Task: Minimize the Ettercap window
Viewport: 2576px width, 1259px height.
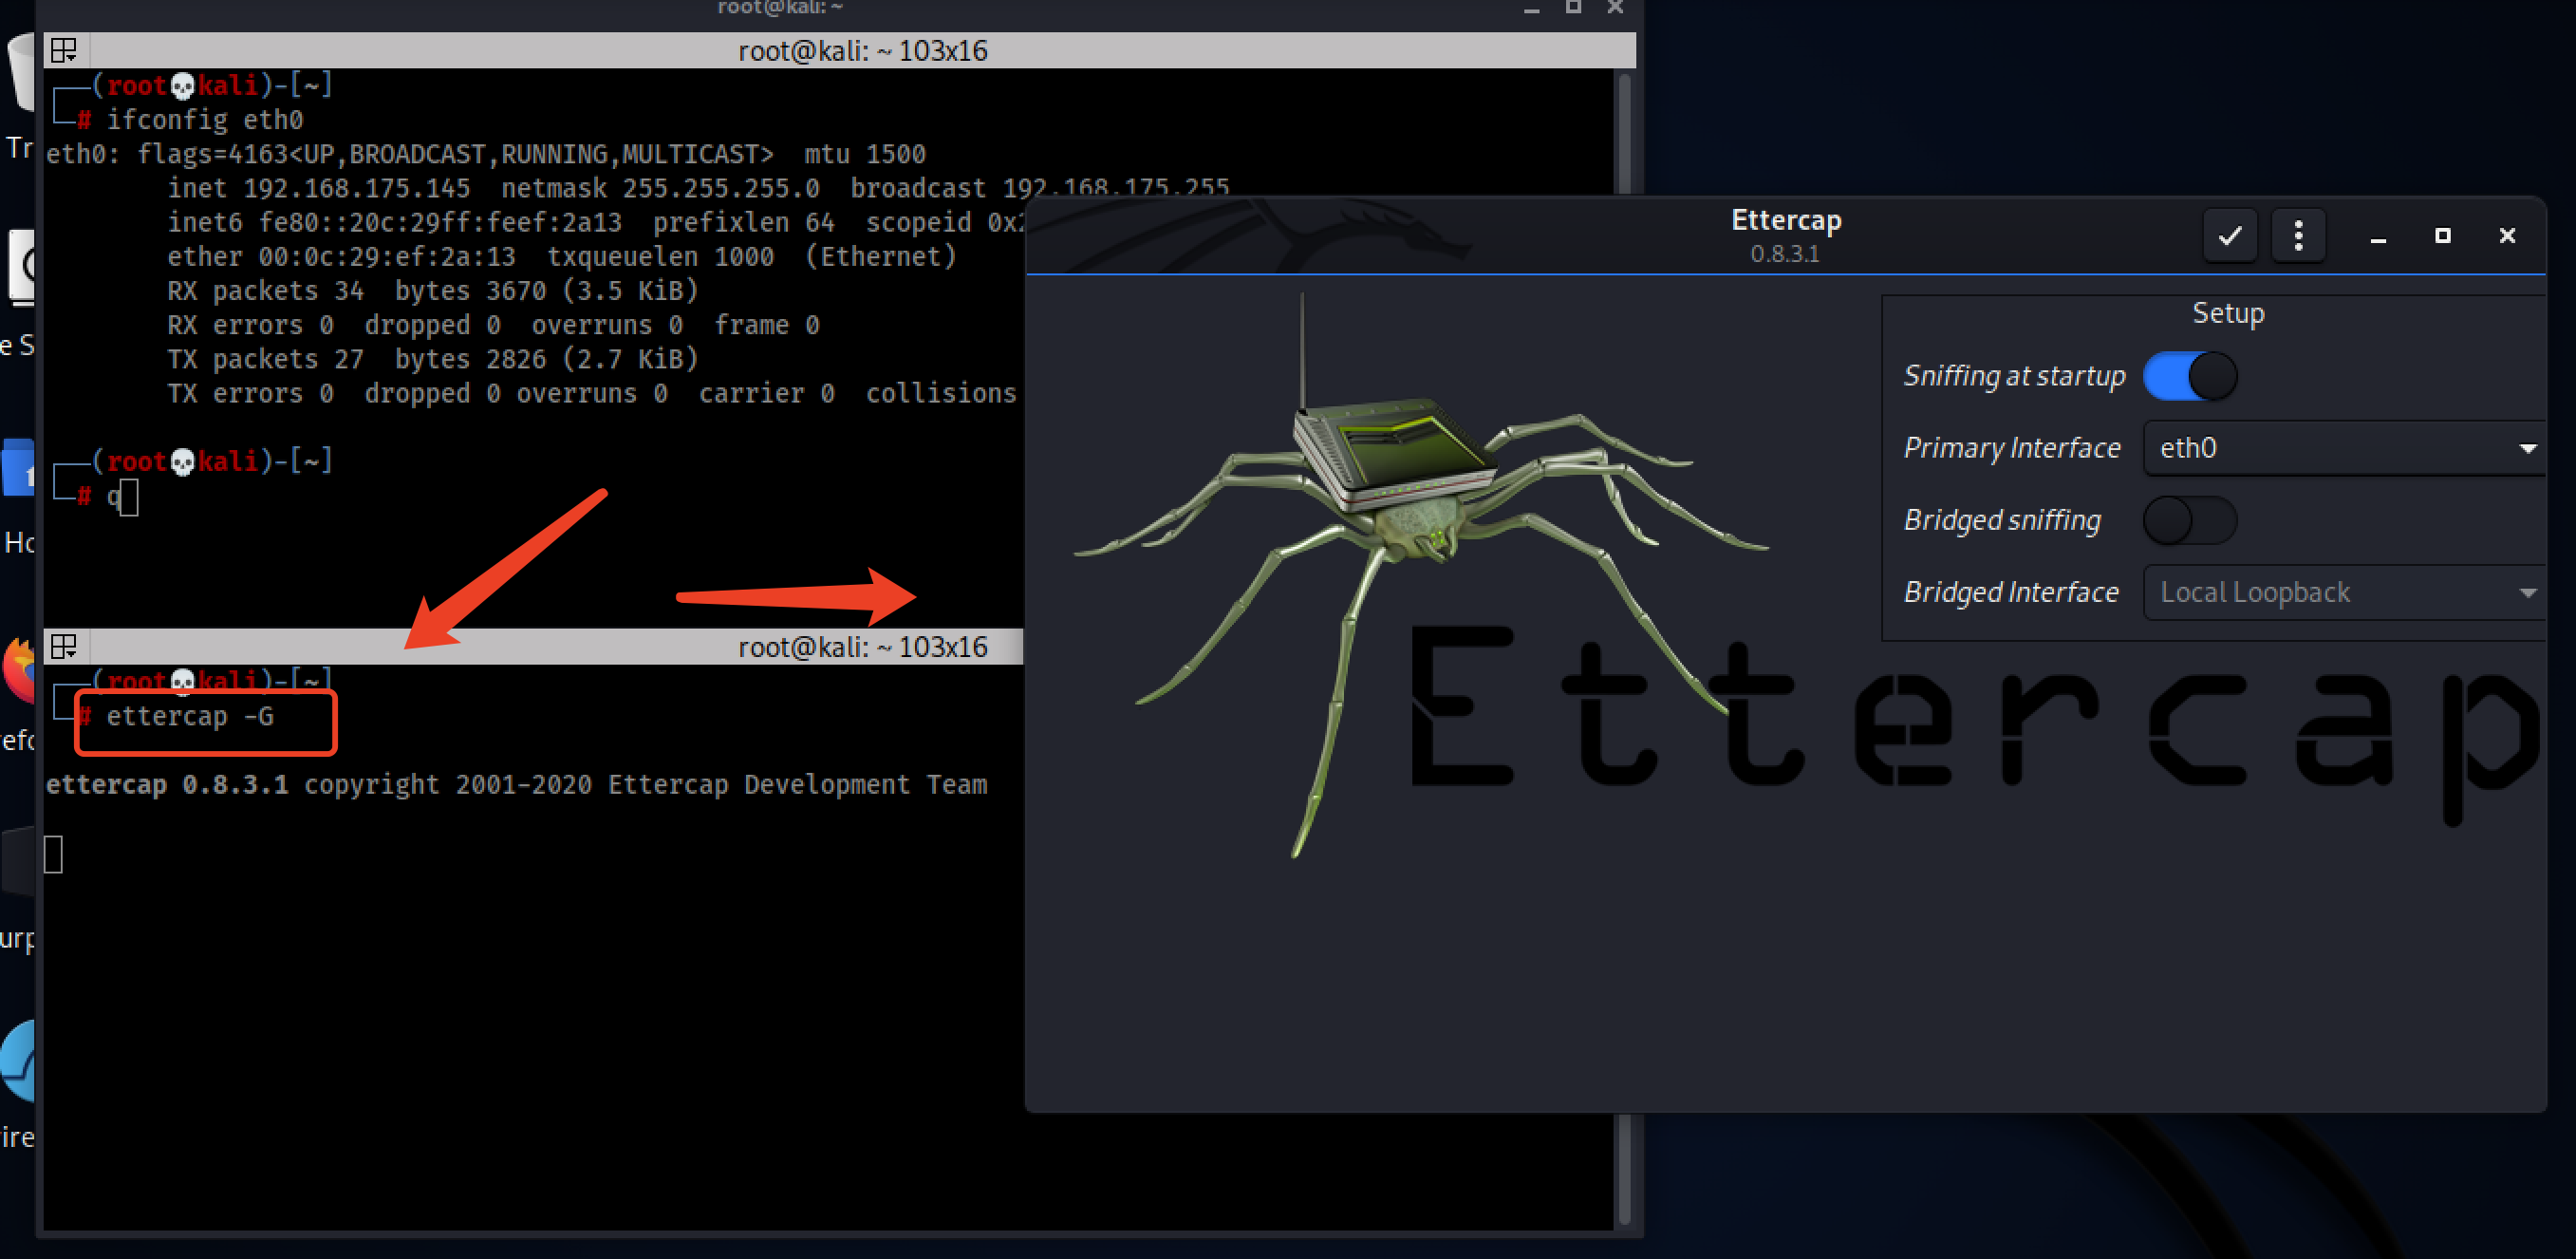Action: click(x=2378, y=236)
